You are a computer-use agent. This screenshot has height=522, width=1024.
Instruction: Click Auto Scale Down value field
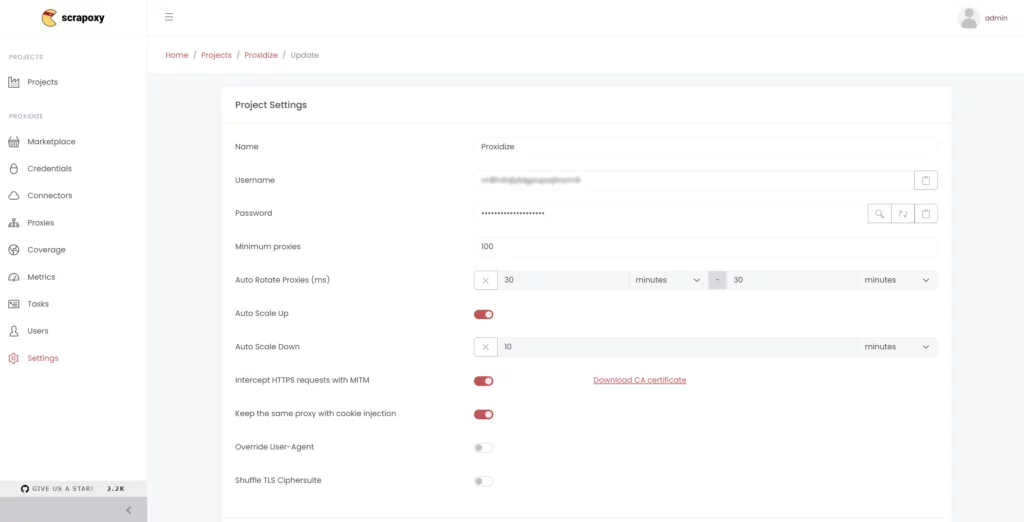click(x=678, y=347)
